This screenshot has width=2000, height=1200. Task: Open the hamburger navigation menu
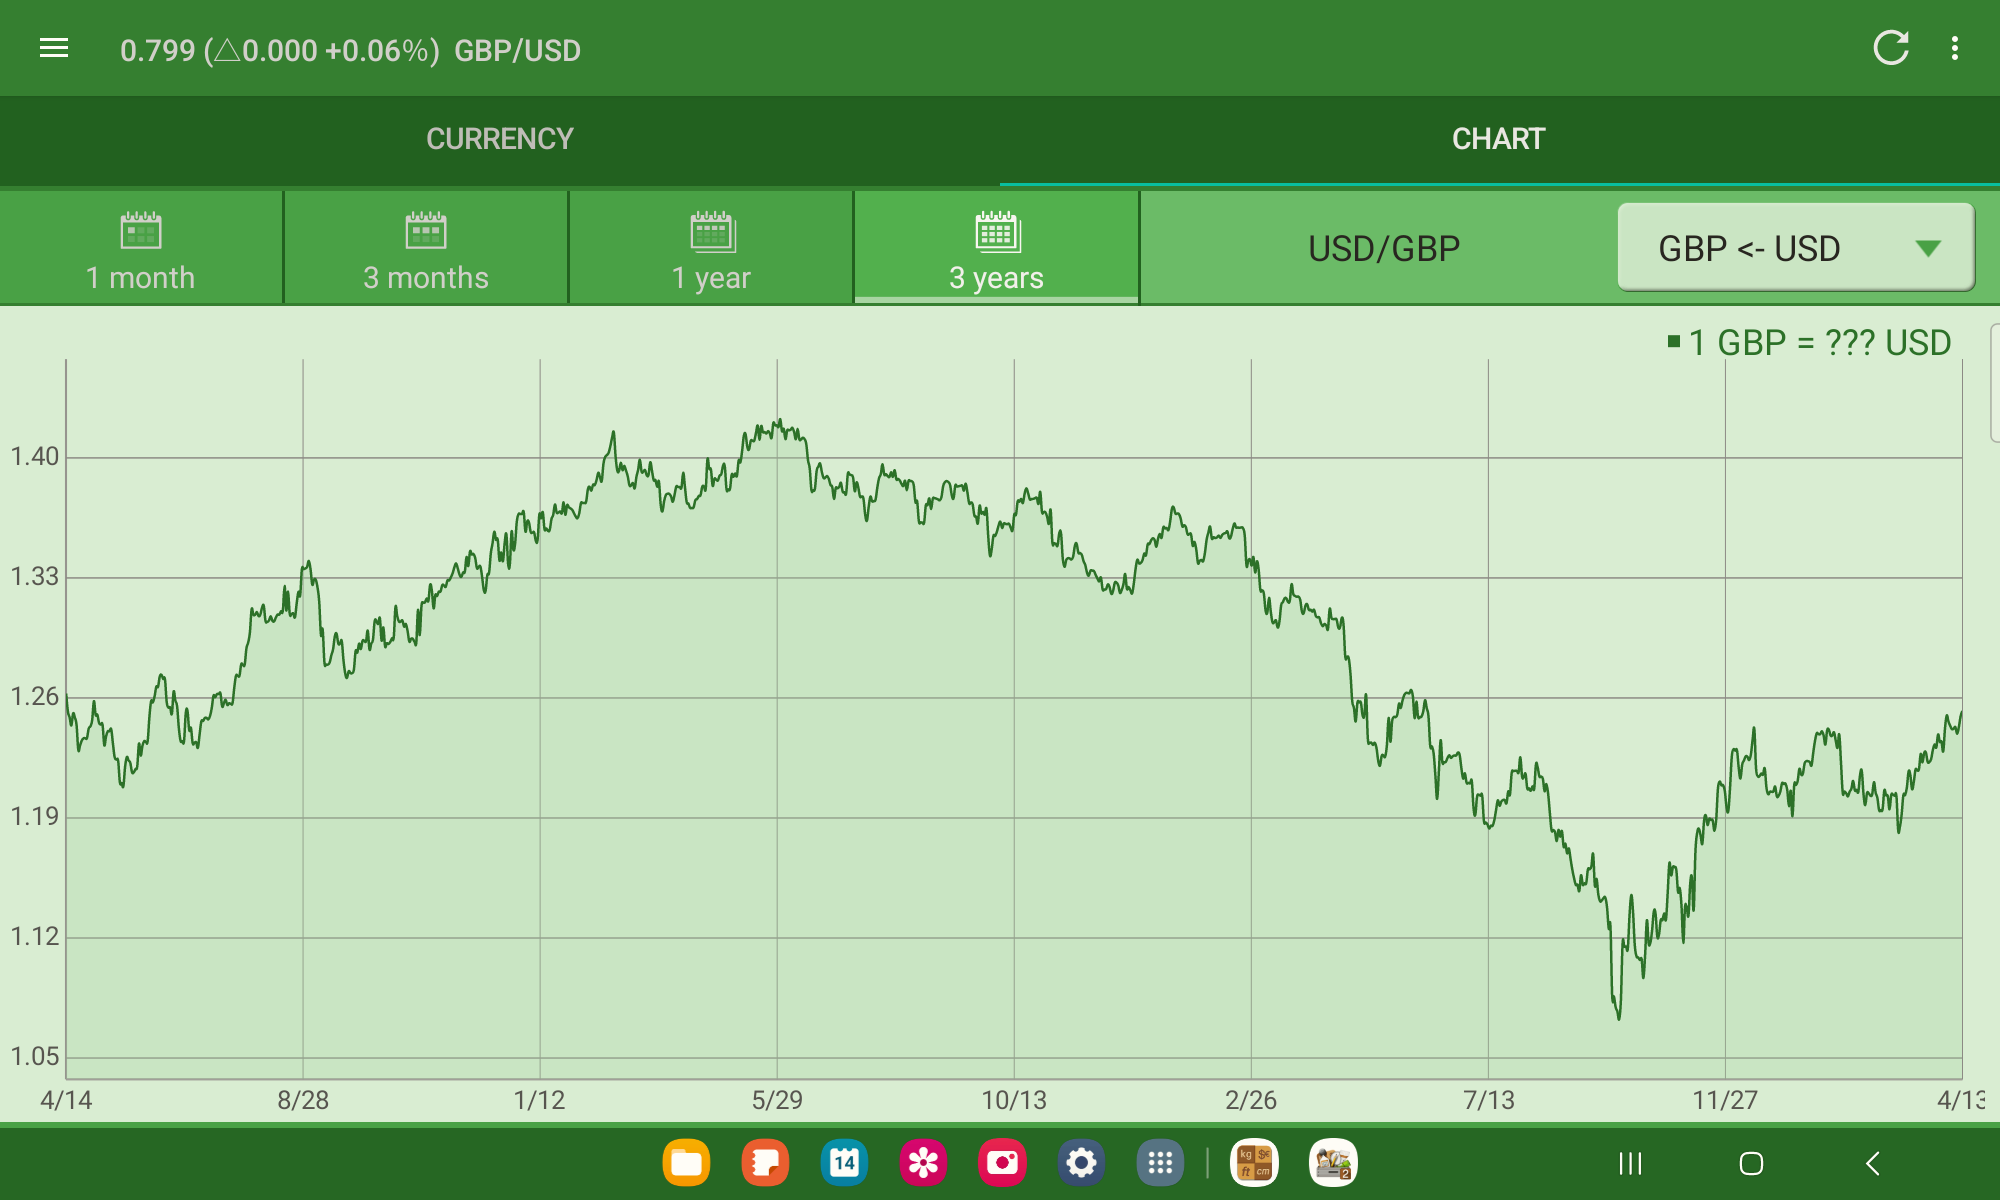[54, 48]
